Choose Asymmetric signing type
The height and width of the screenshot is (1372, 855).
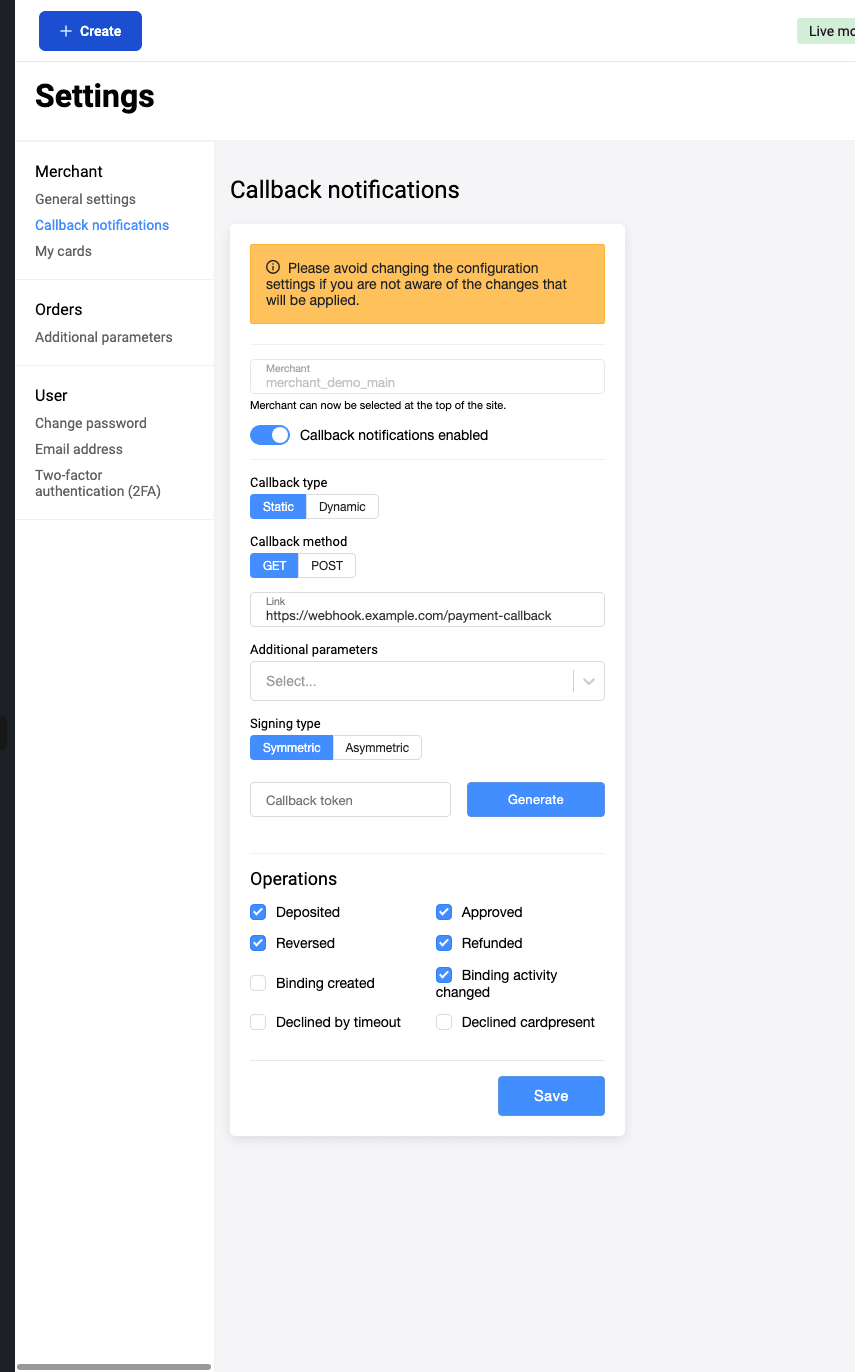tap(377, 748)
